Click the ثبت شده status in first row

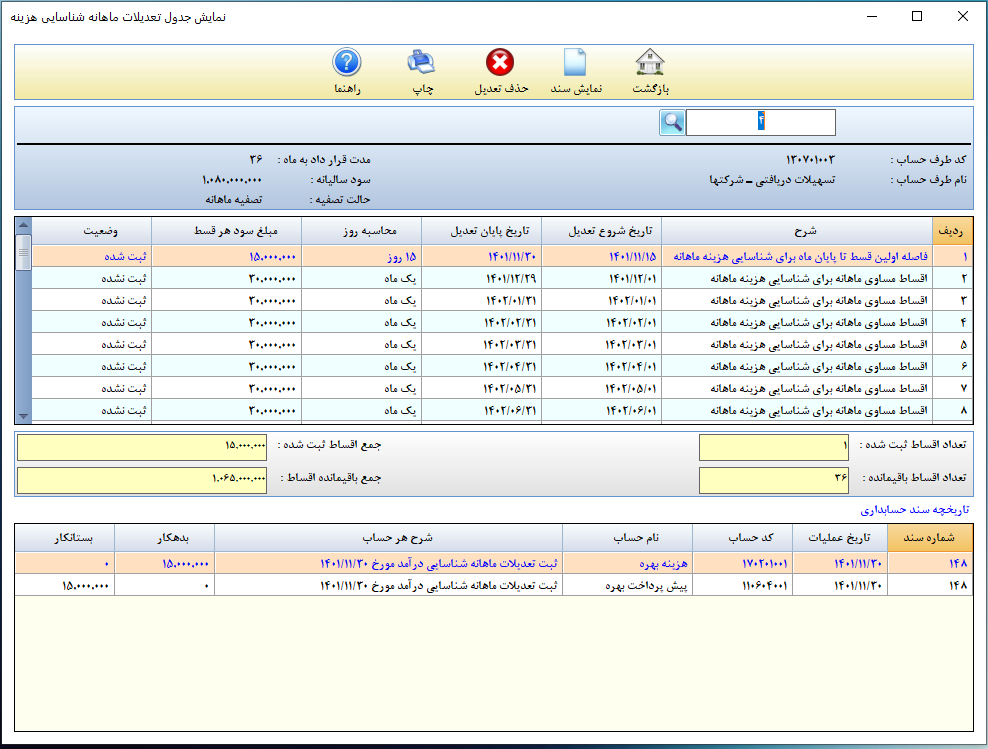click(x=126, y=256)
